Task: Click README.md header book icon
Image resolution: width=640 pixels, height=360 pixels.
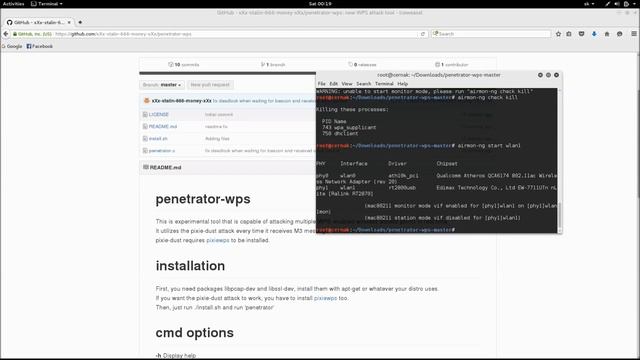Action: pyautogui.click(x=146, y=167)
